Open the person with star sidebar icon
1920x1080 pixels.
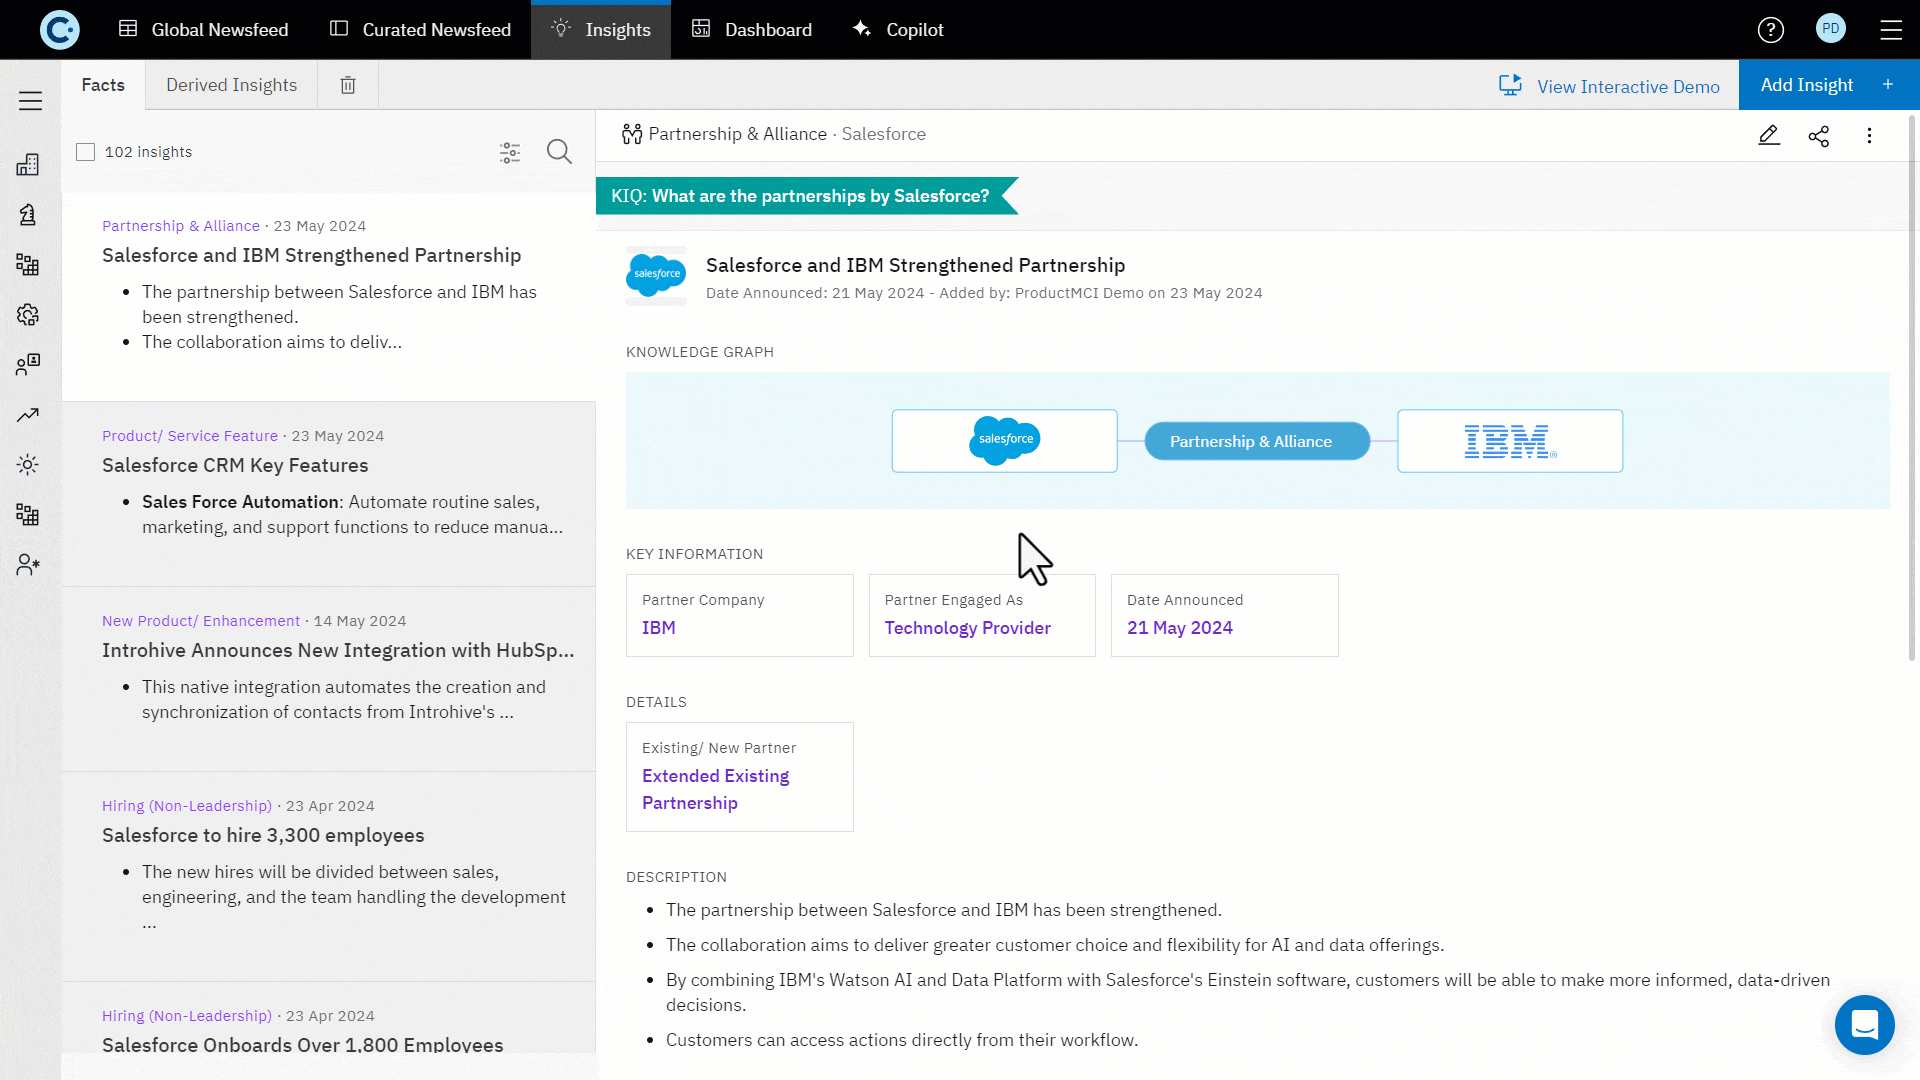point(28,565)
